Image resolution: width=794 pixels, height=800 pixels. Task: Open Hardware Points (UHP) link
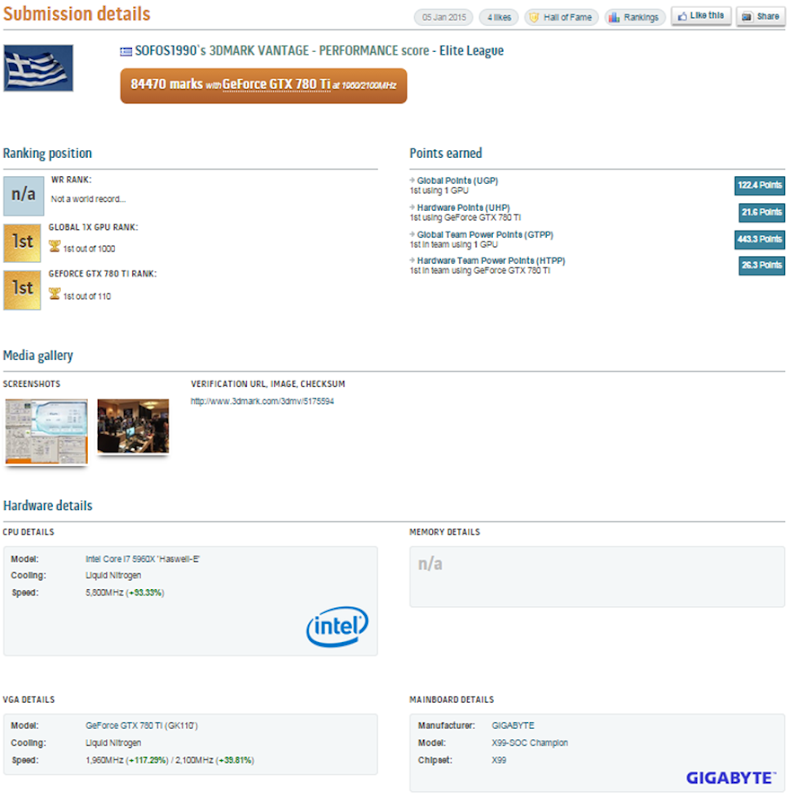[463, 208]
